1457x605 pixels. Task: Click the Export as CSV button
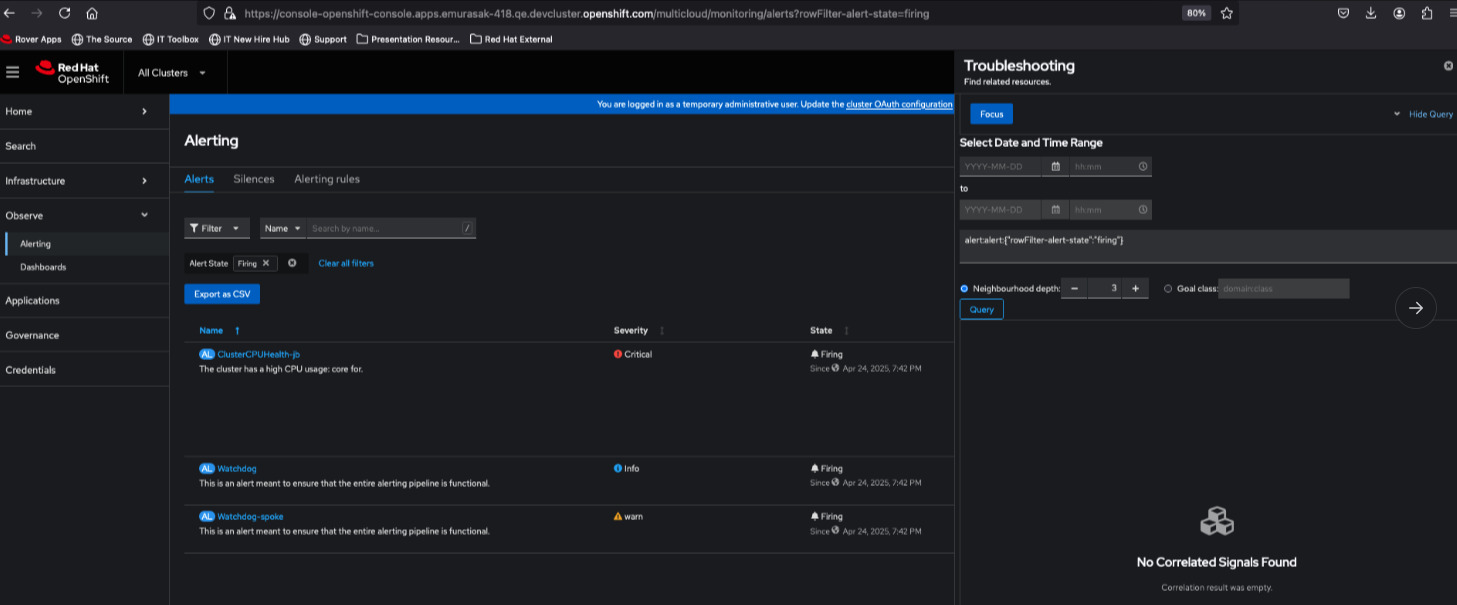pyautogui.click(x=222, y=294)
